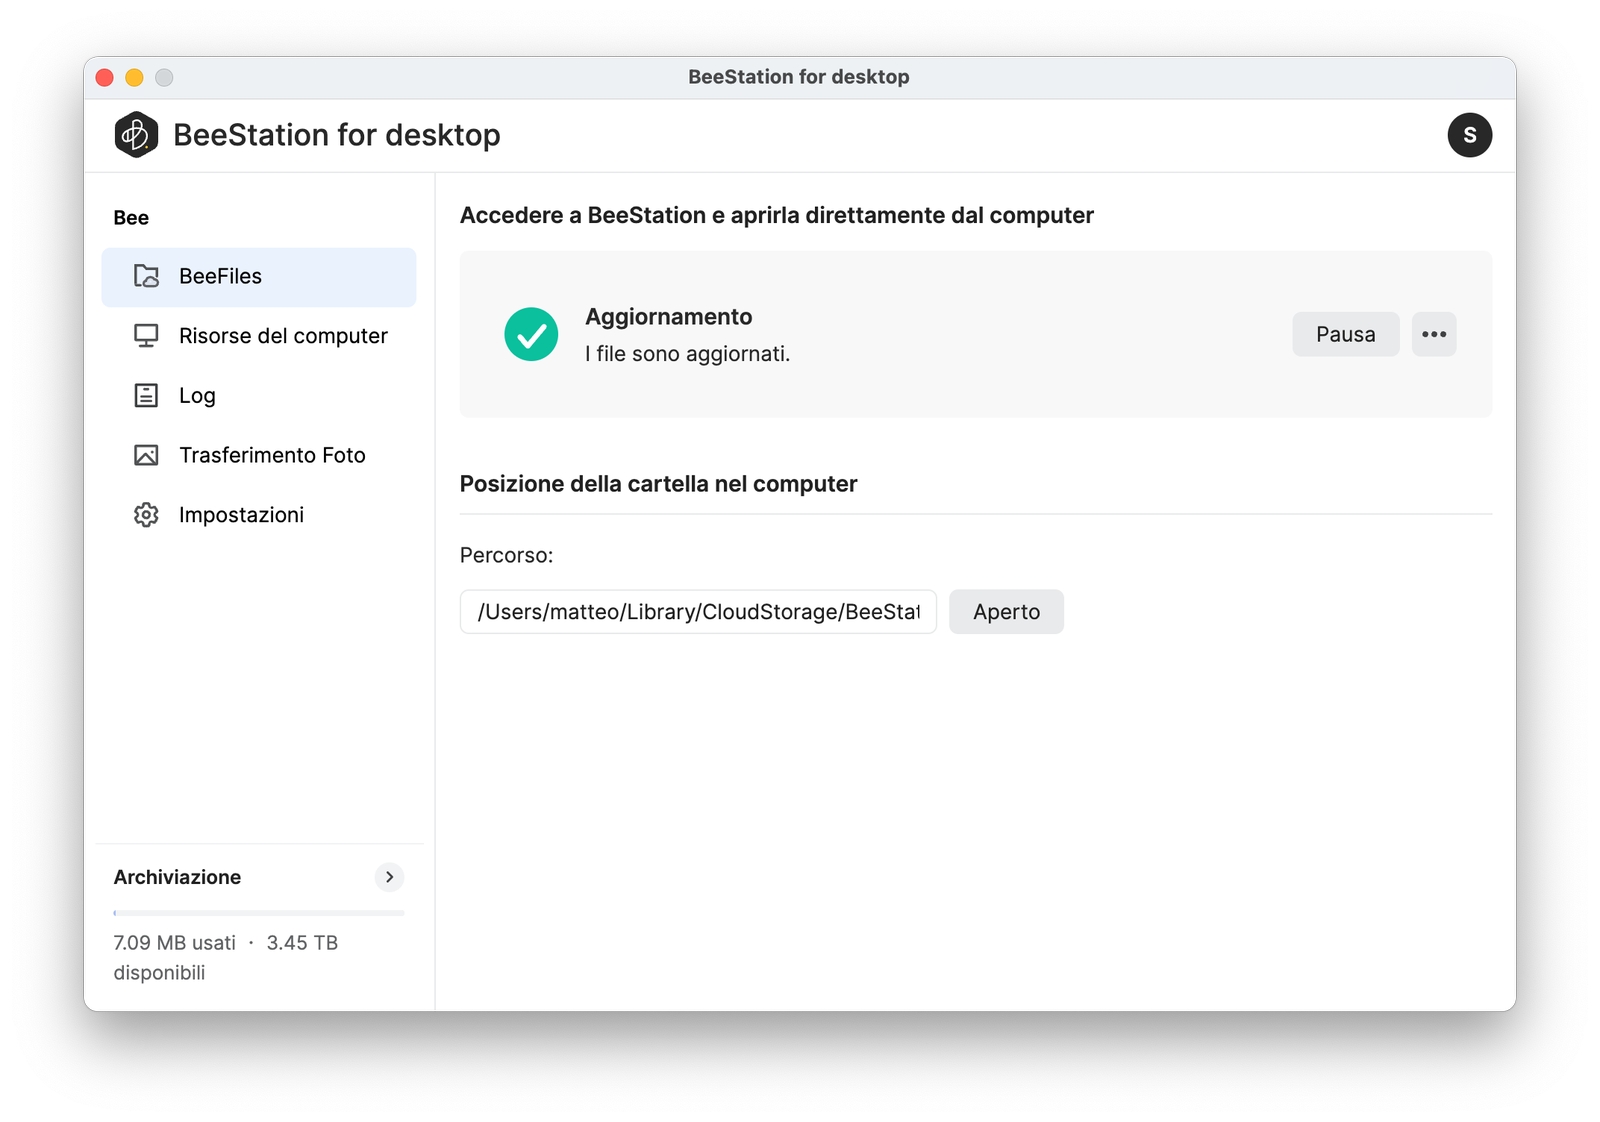Click the Impostazioni gear icon
The height and width of the screenshot is (1122, 1600).
tap(146, 515)
